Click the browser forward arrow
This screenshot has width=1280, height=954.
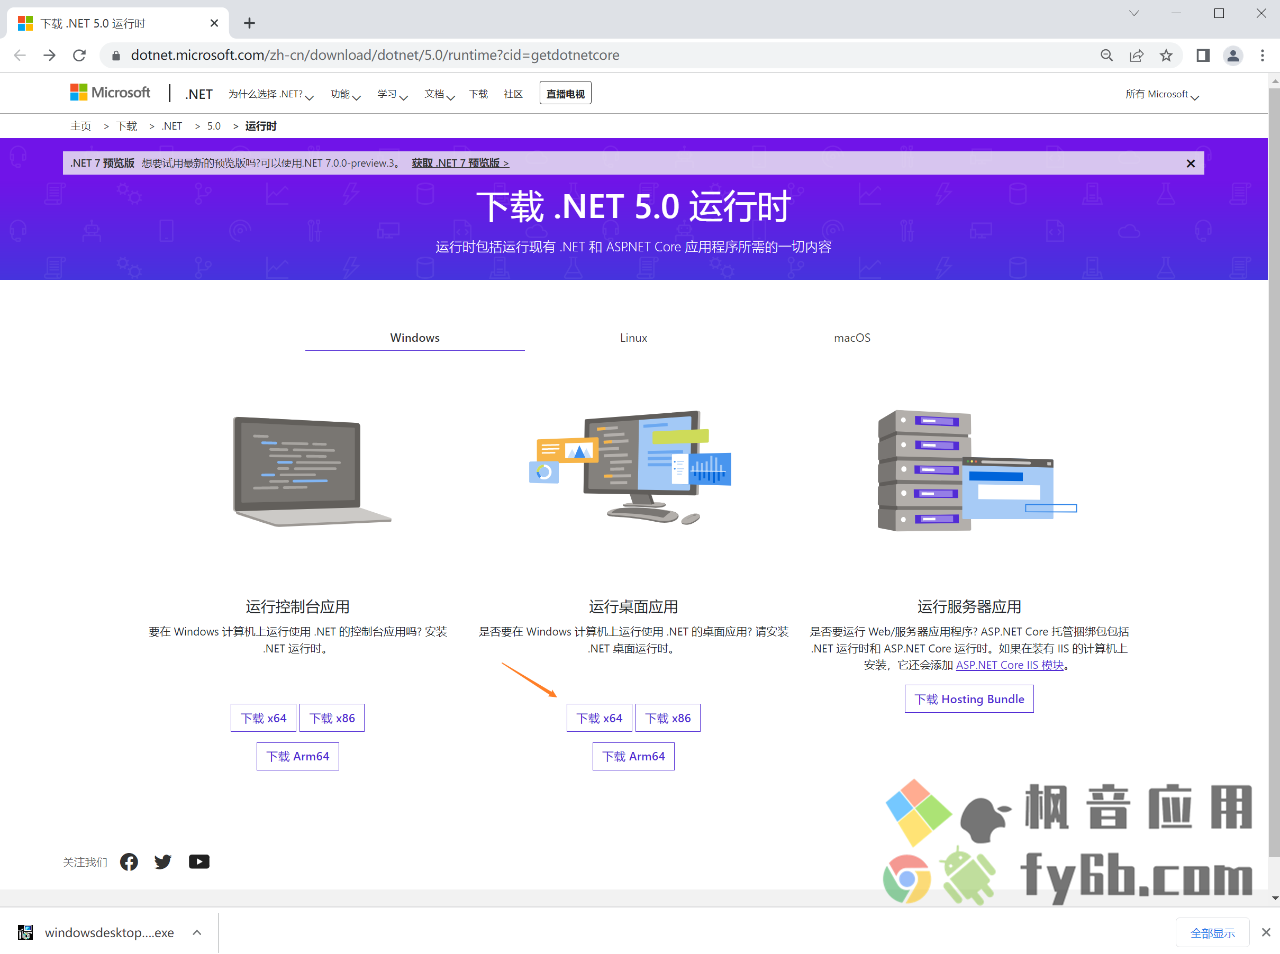(49, 55)
